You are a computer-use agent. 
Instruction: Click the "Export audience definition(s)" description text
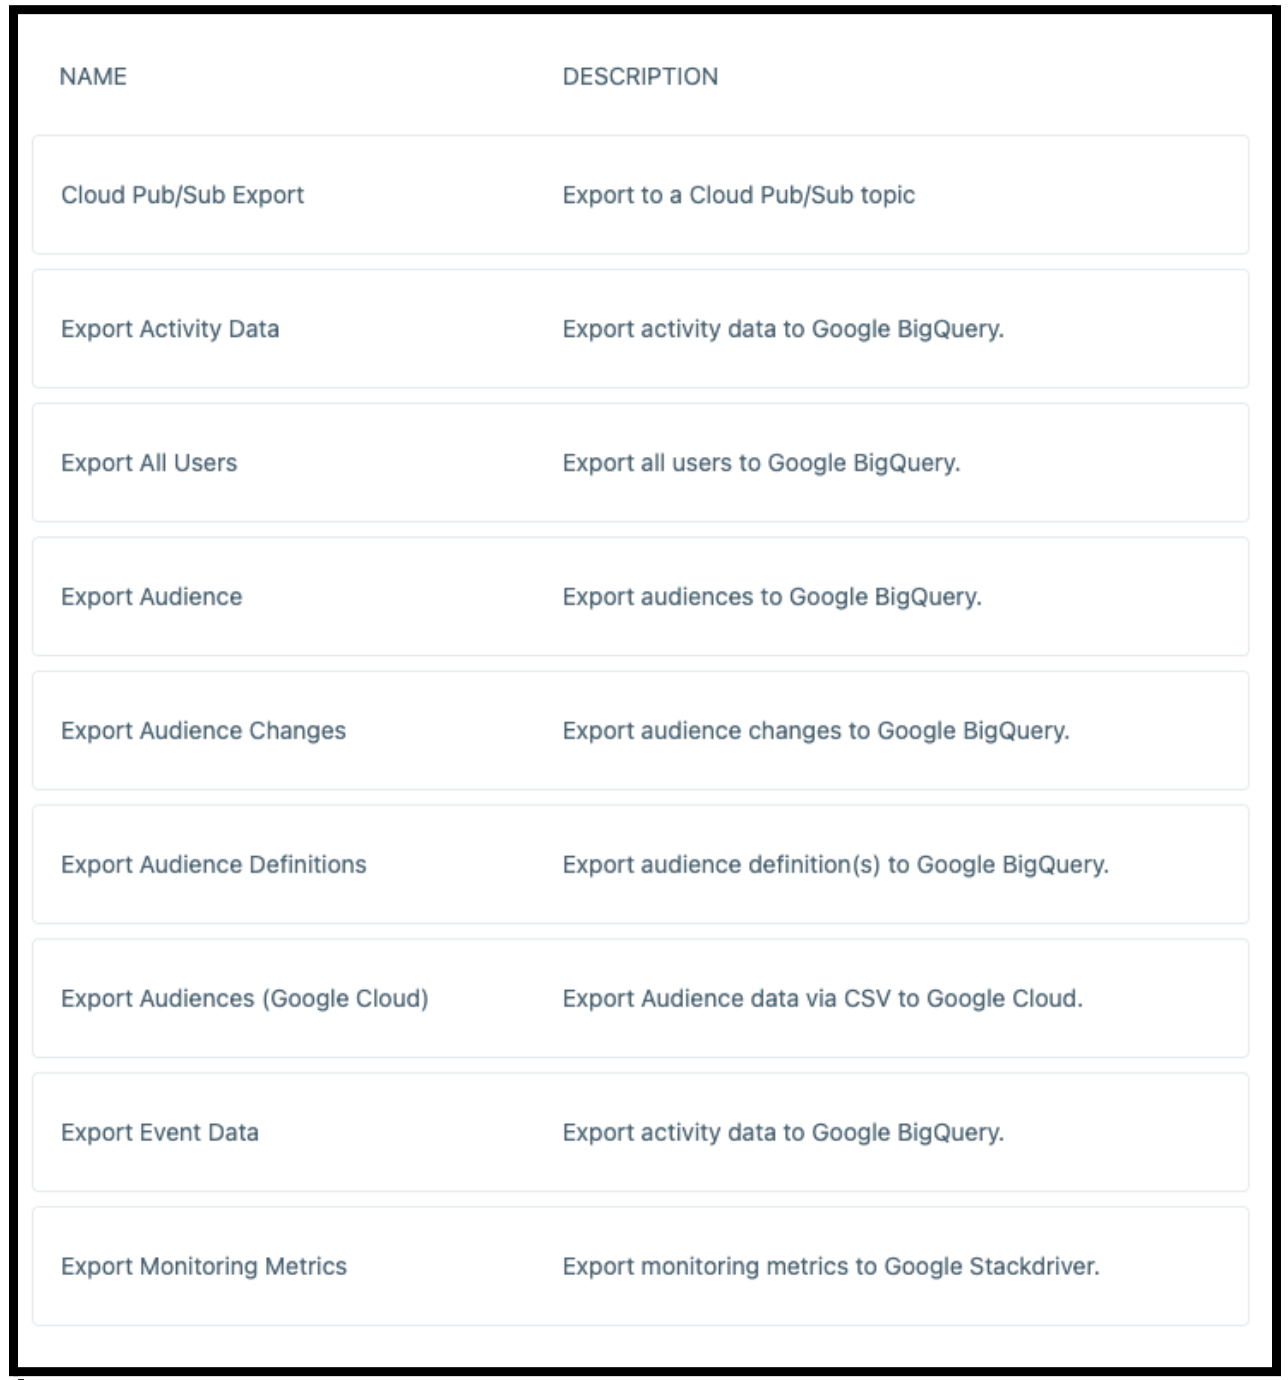click(835, 865)
